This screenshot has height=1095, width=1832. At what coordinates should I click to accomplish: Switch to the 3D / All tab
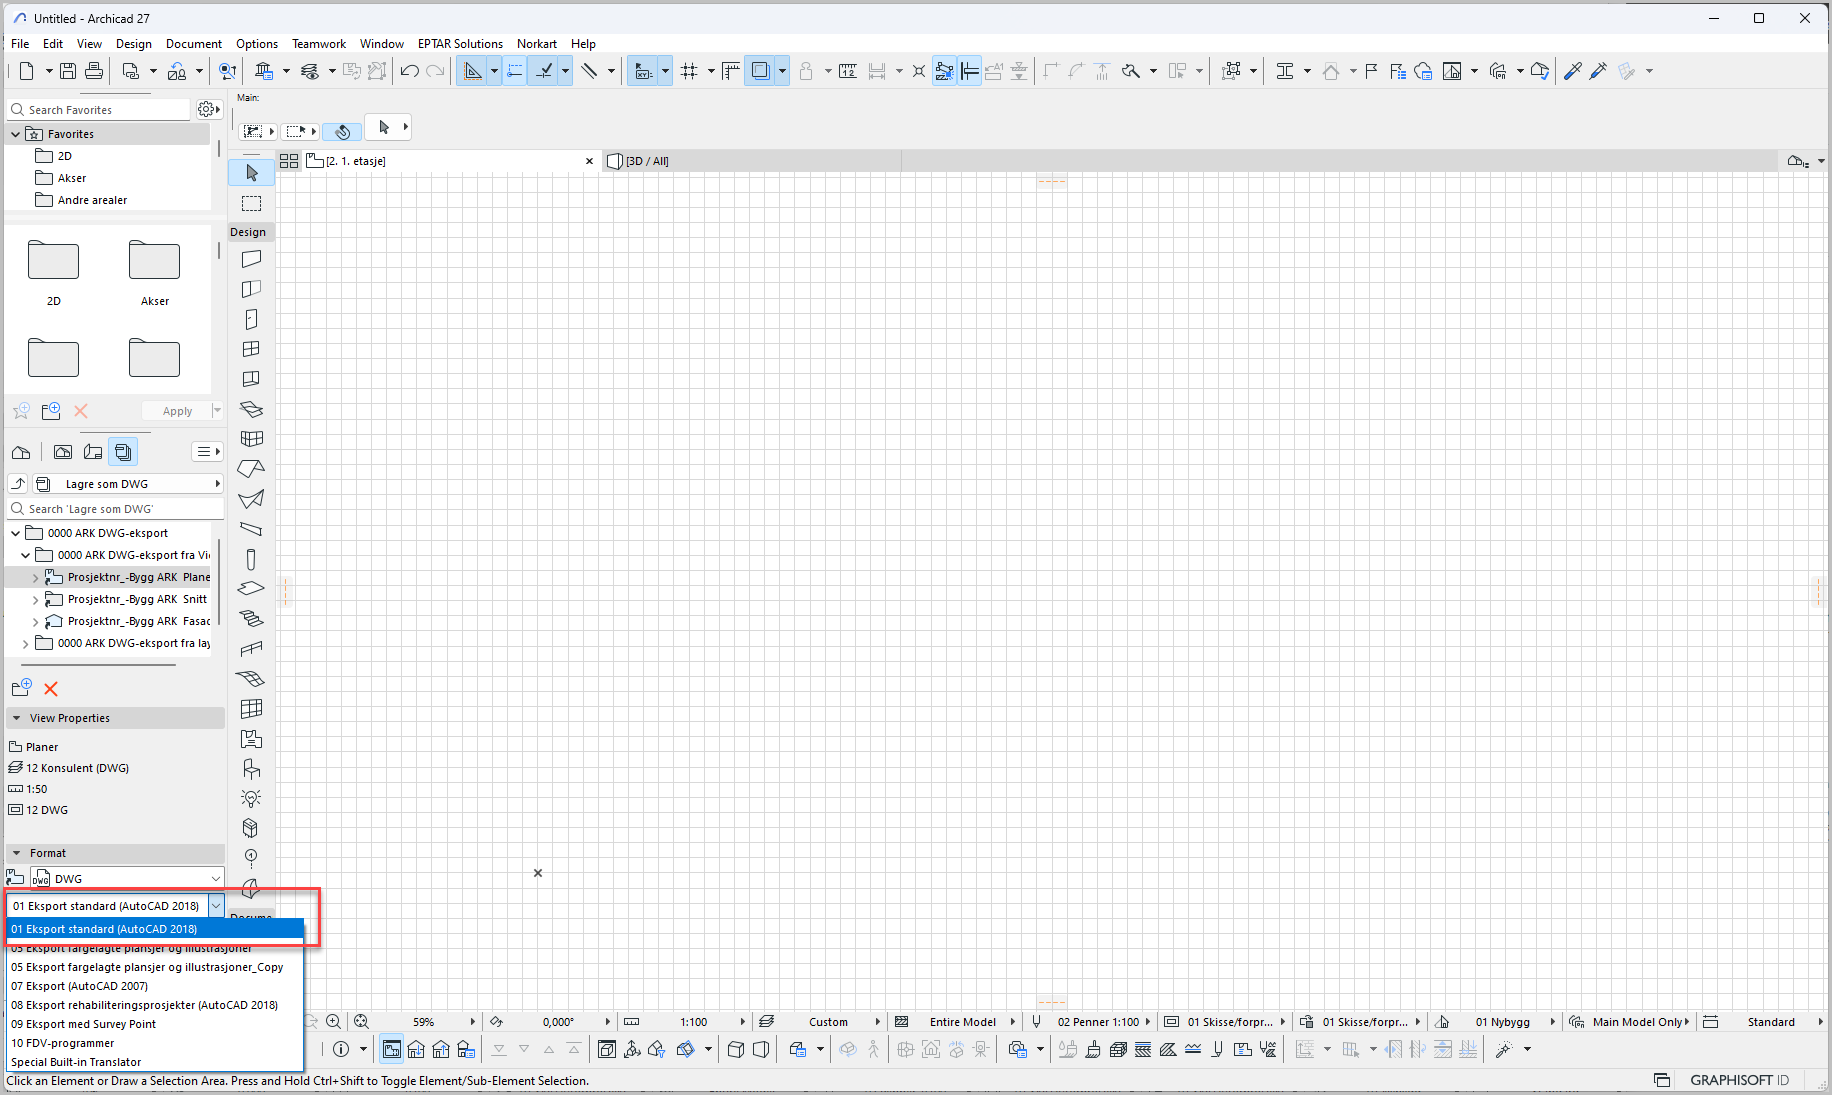coord(647,161)
